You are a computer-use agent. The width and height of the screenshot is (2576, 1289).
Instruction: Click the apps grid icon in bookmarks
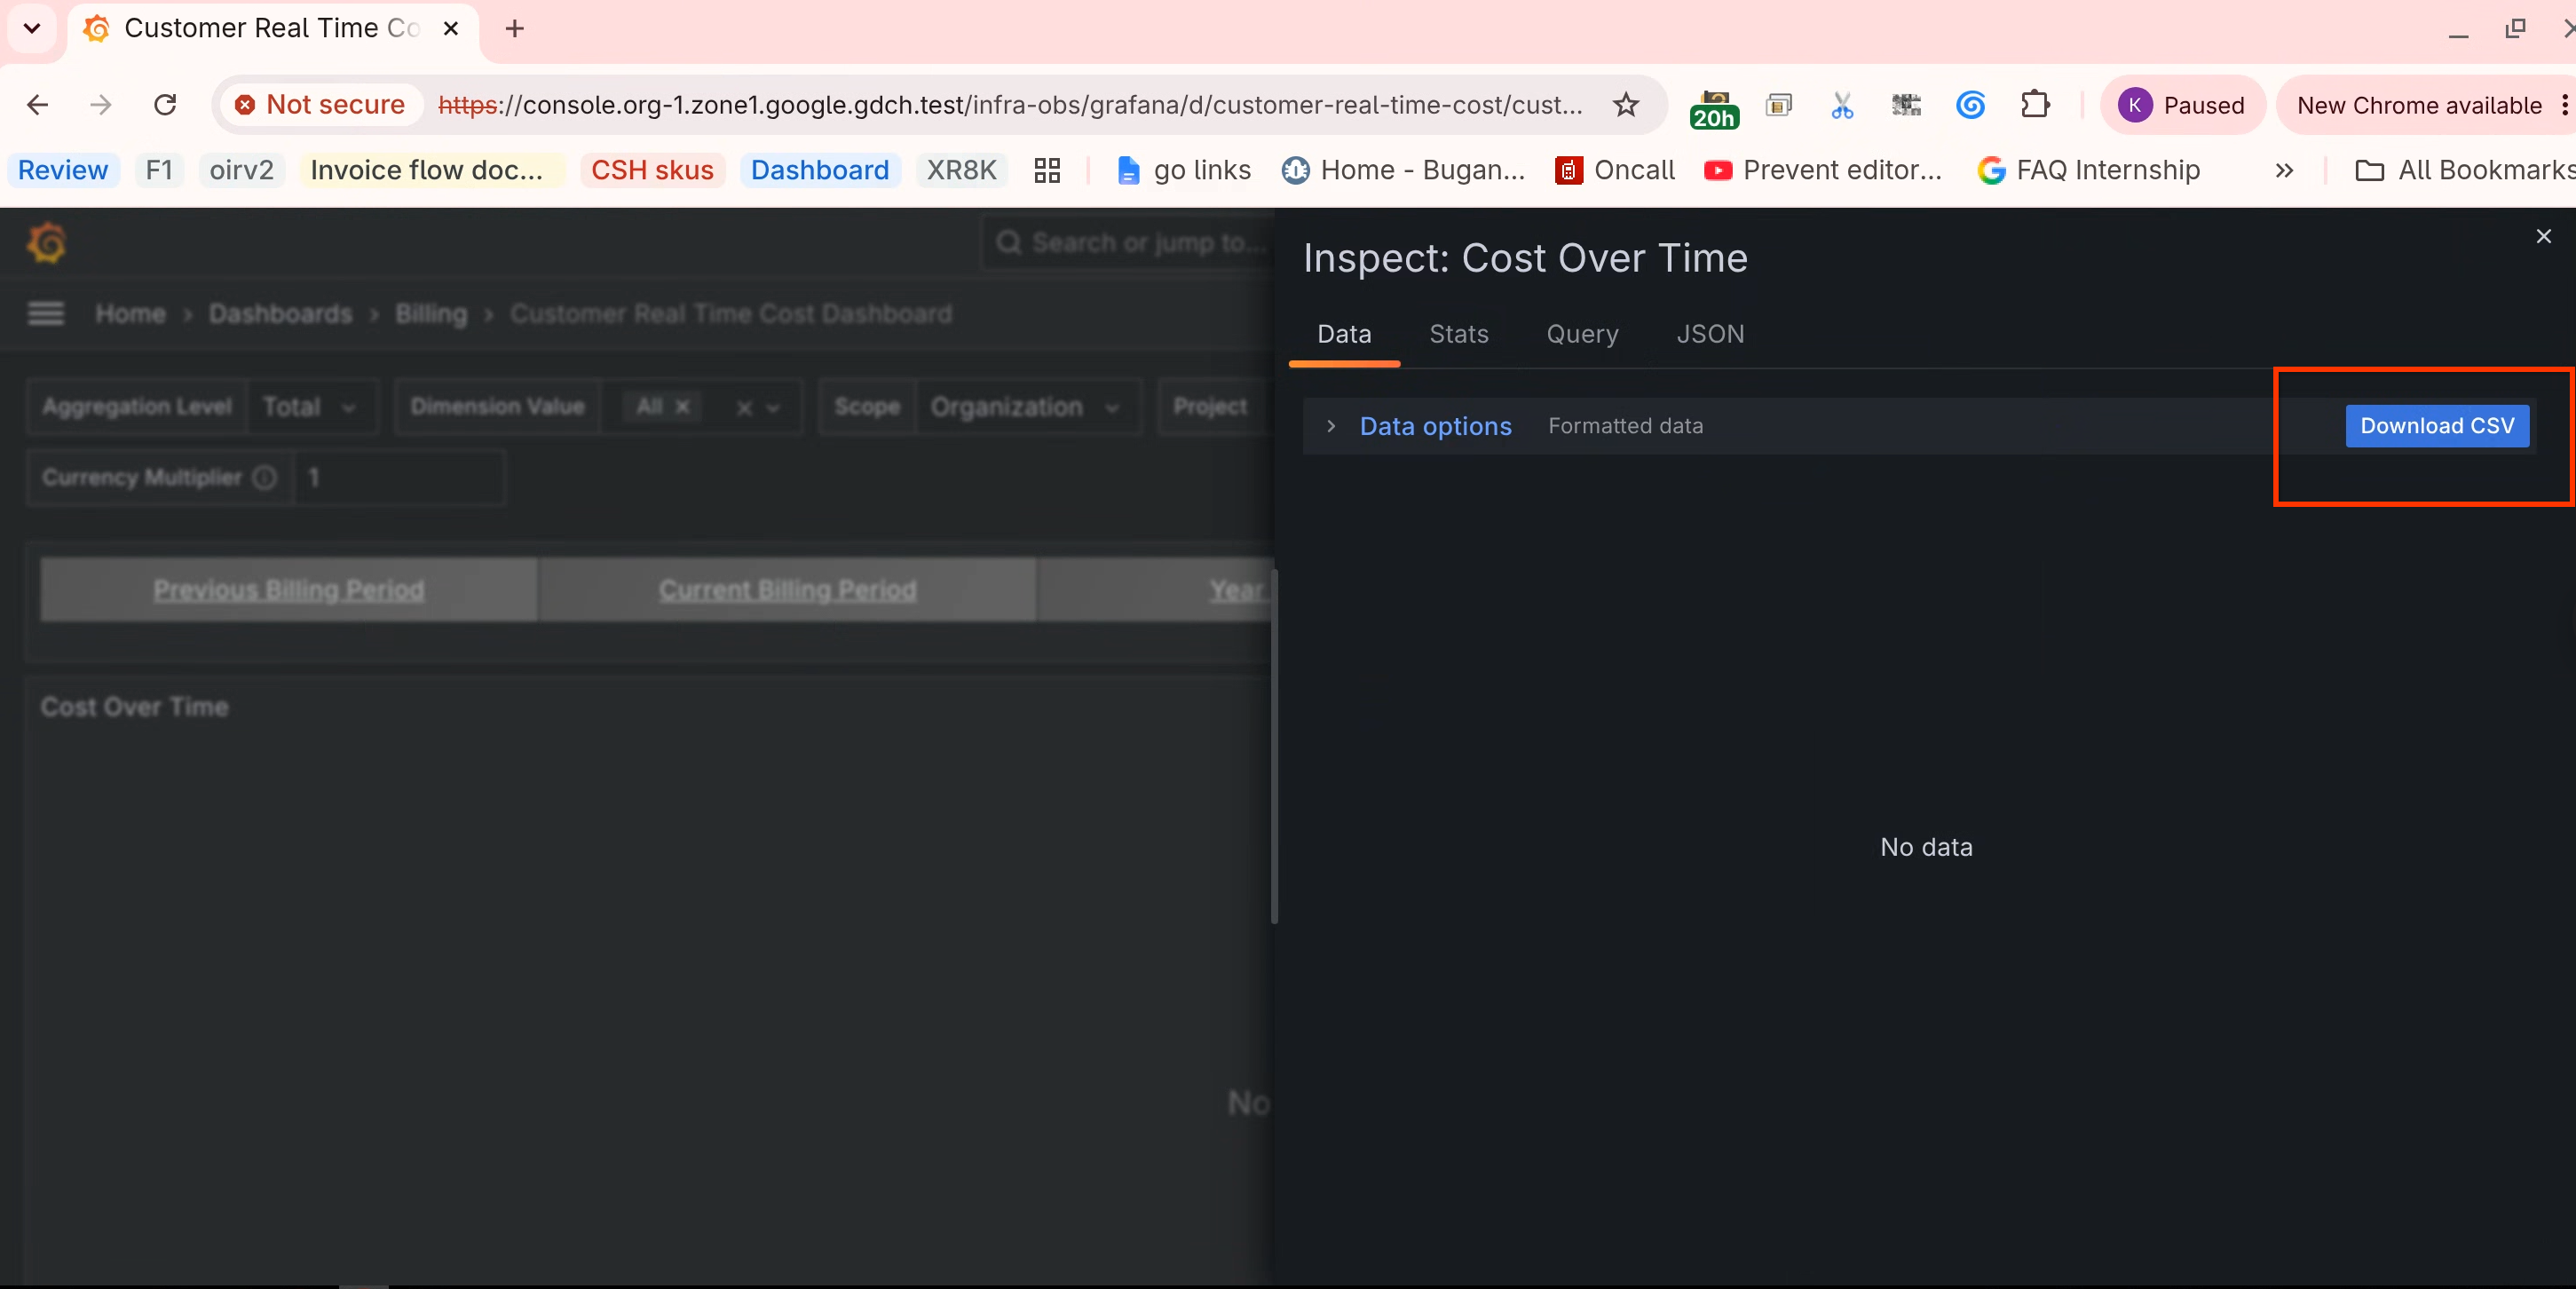(1047, 171)
